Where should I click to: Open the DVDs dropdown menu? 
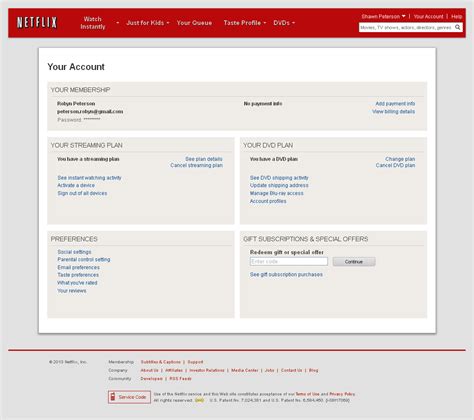[x=284, y=23]
